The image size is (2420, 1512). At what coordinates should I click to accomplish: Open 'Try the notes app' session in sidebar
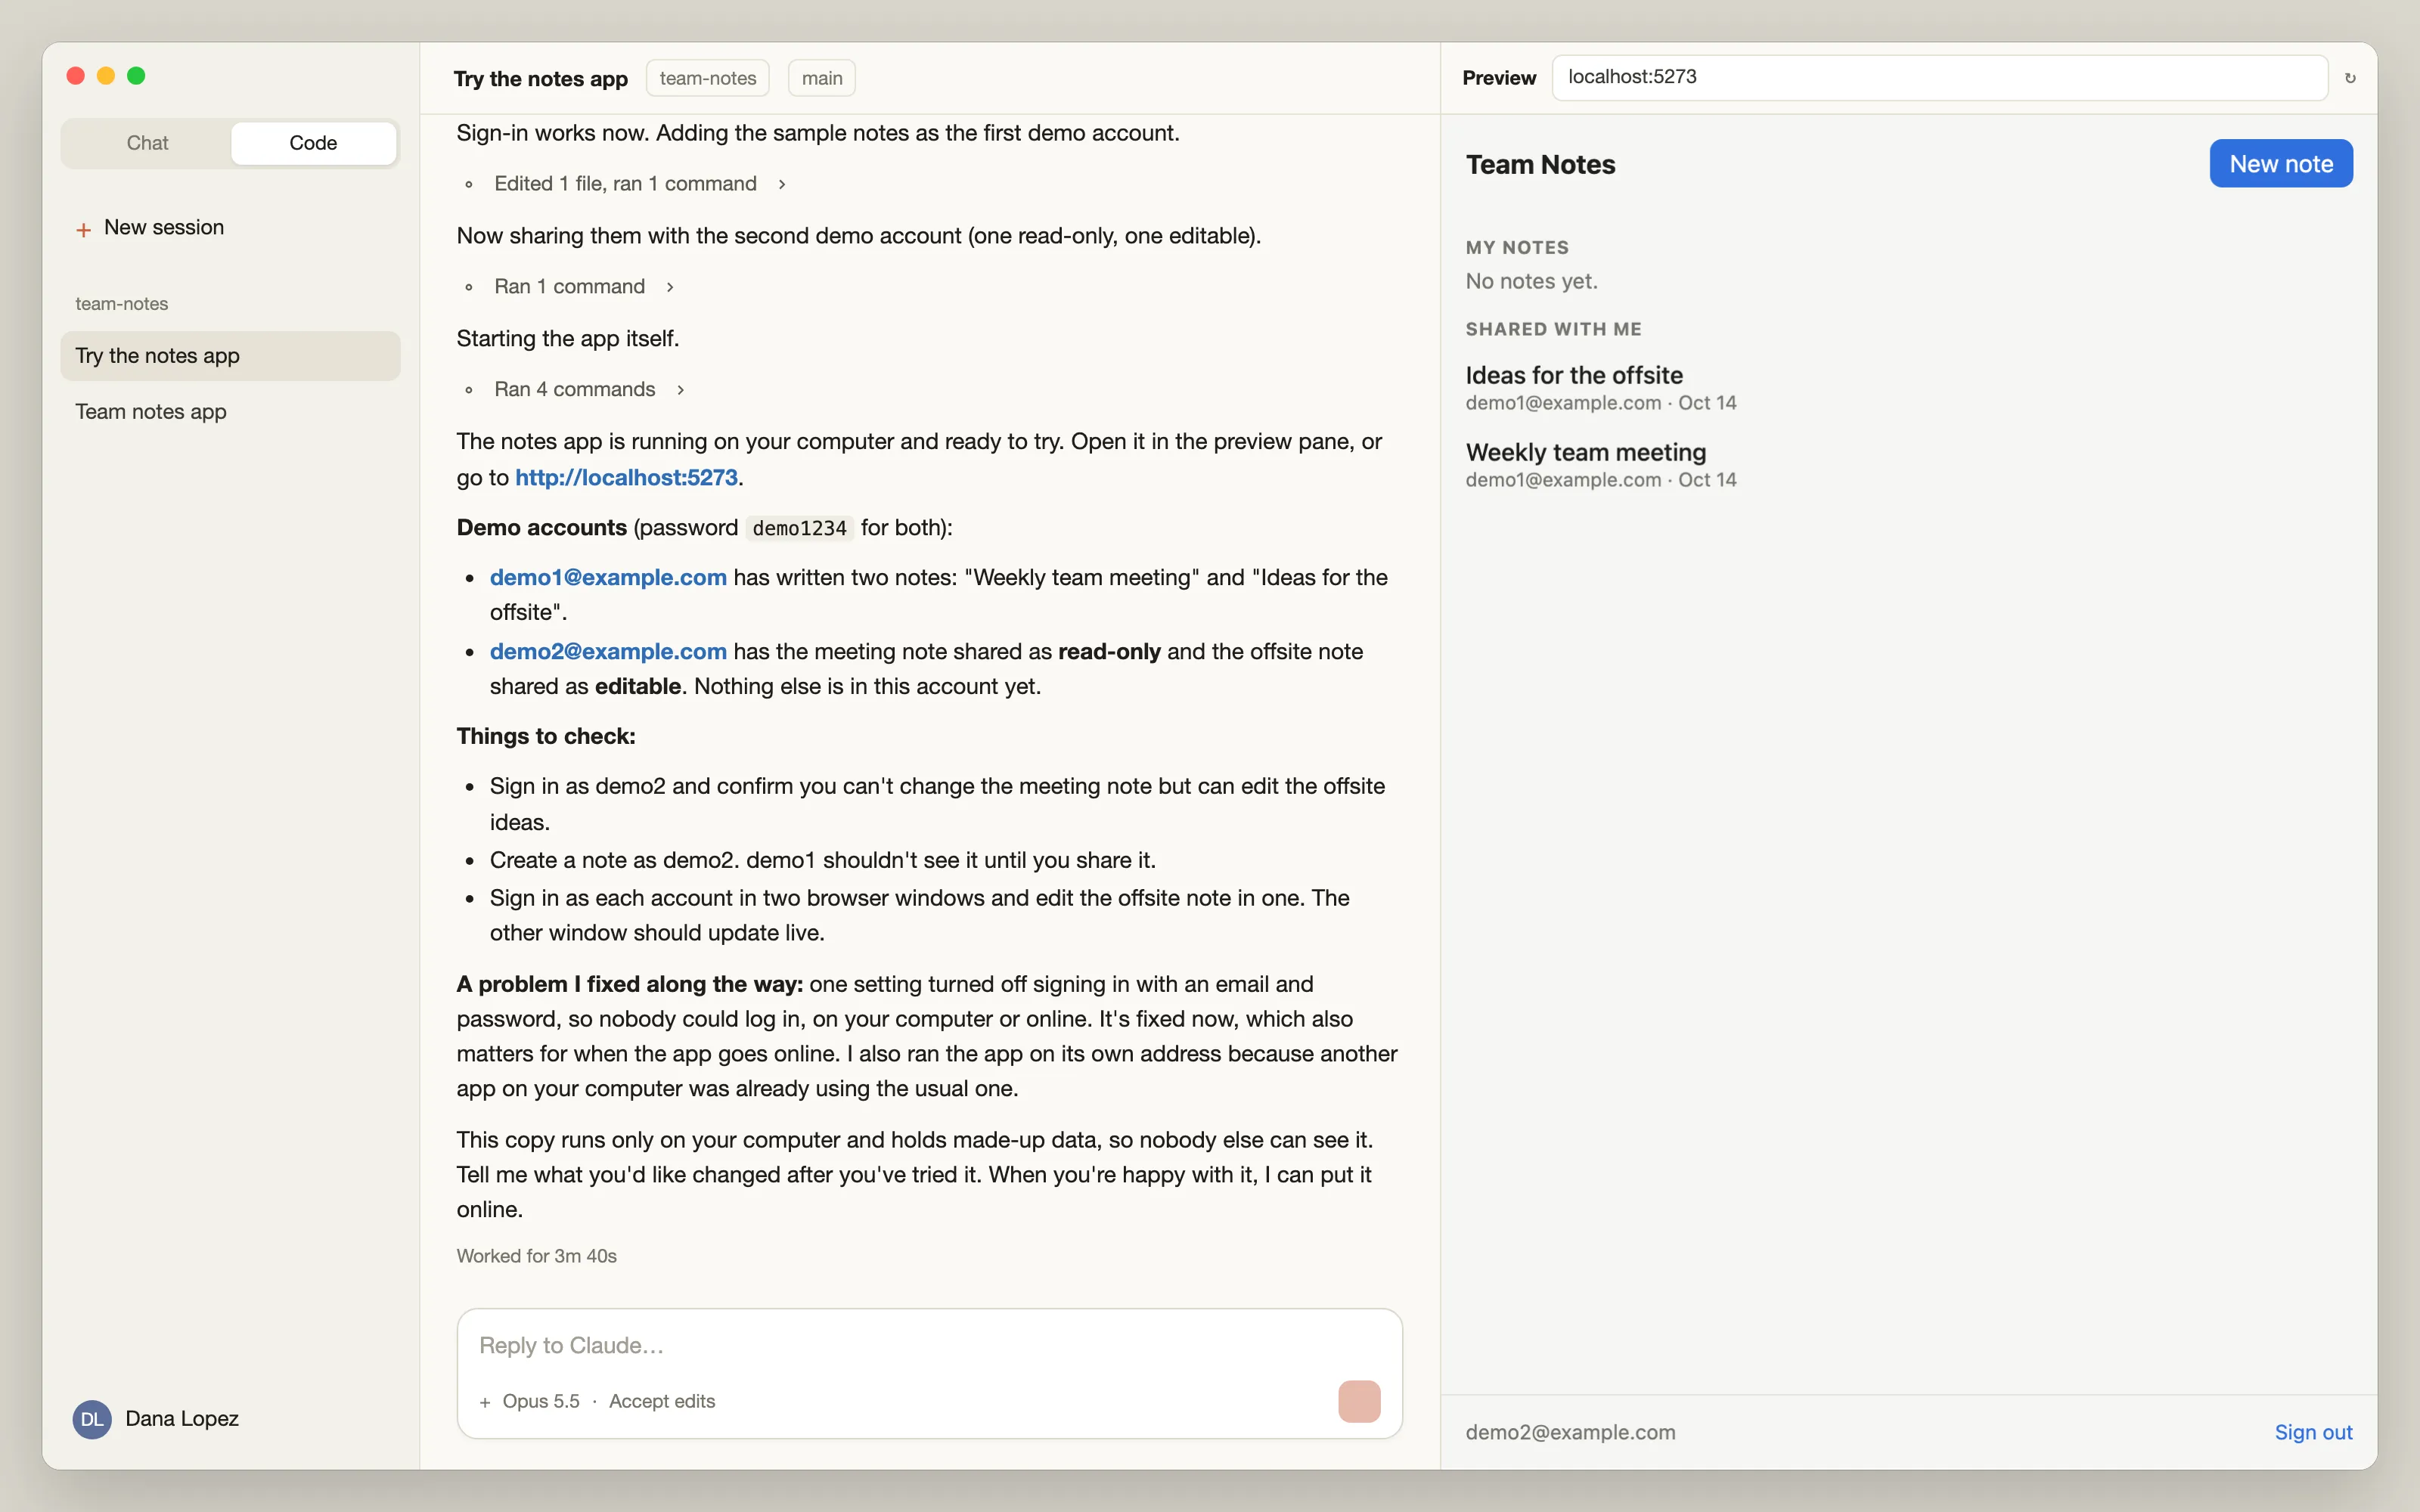tap(230, 356)
